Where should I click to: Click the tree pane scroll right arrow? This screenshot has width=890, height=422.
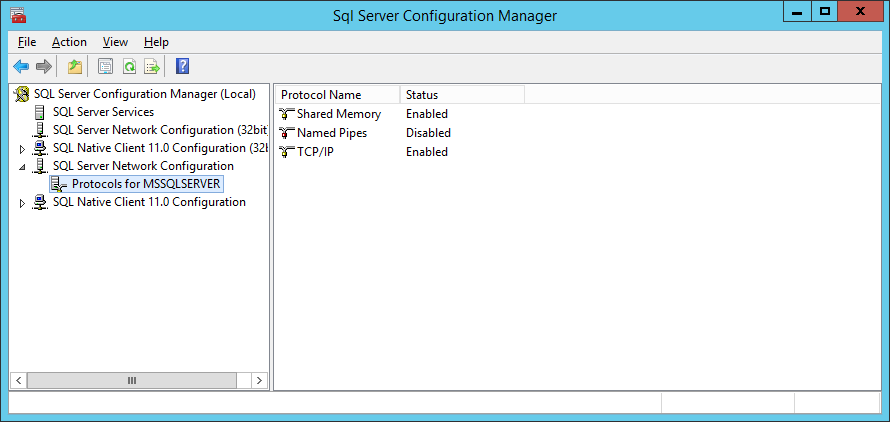(x=259, y=381)
